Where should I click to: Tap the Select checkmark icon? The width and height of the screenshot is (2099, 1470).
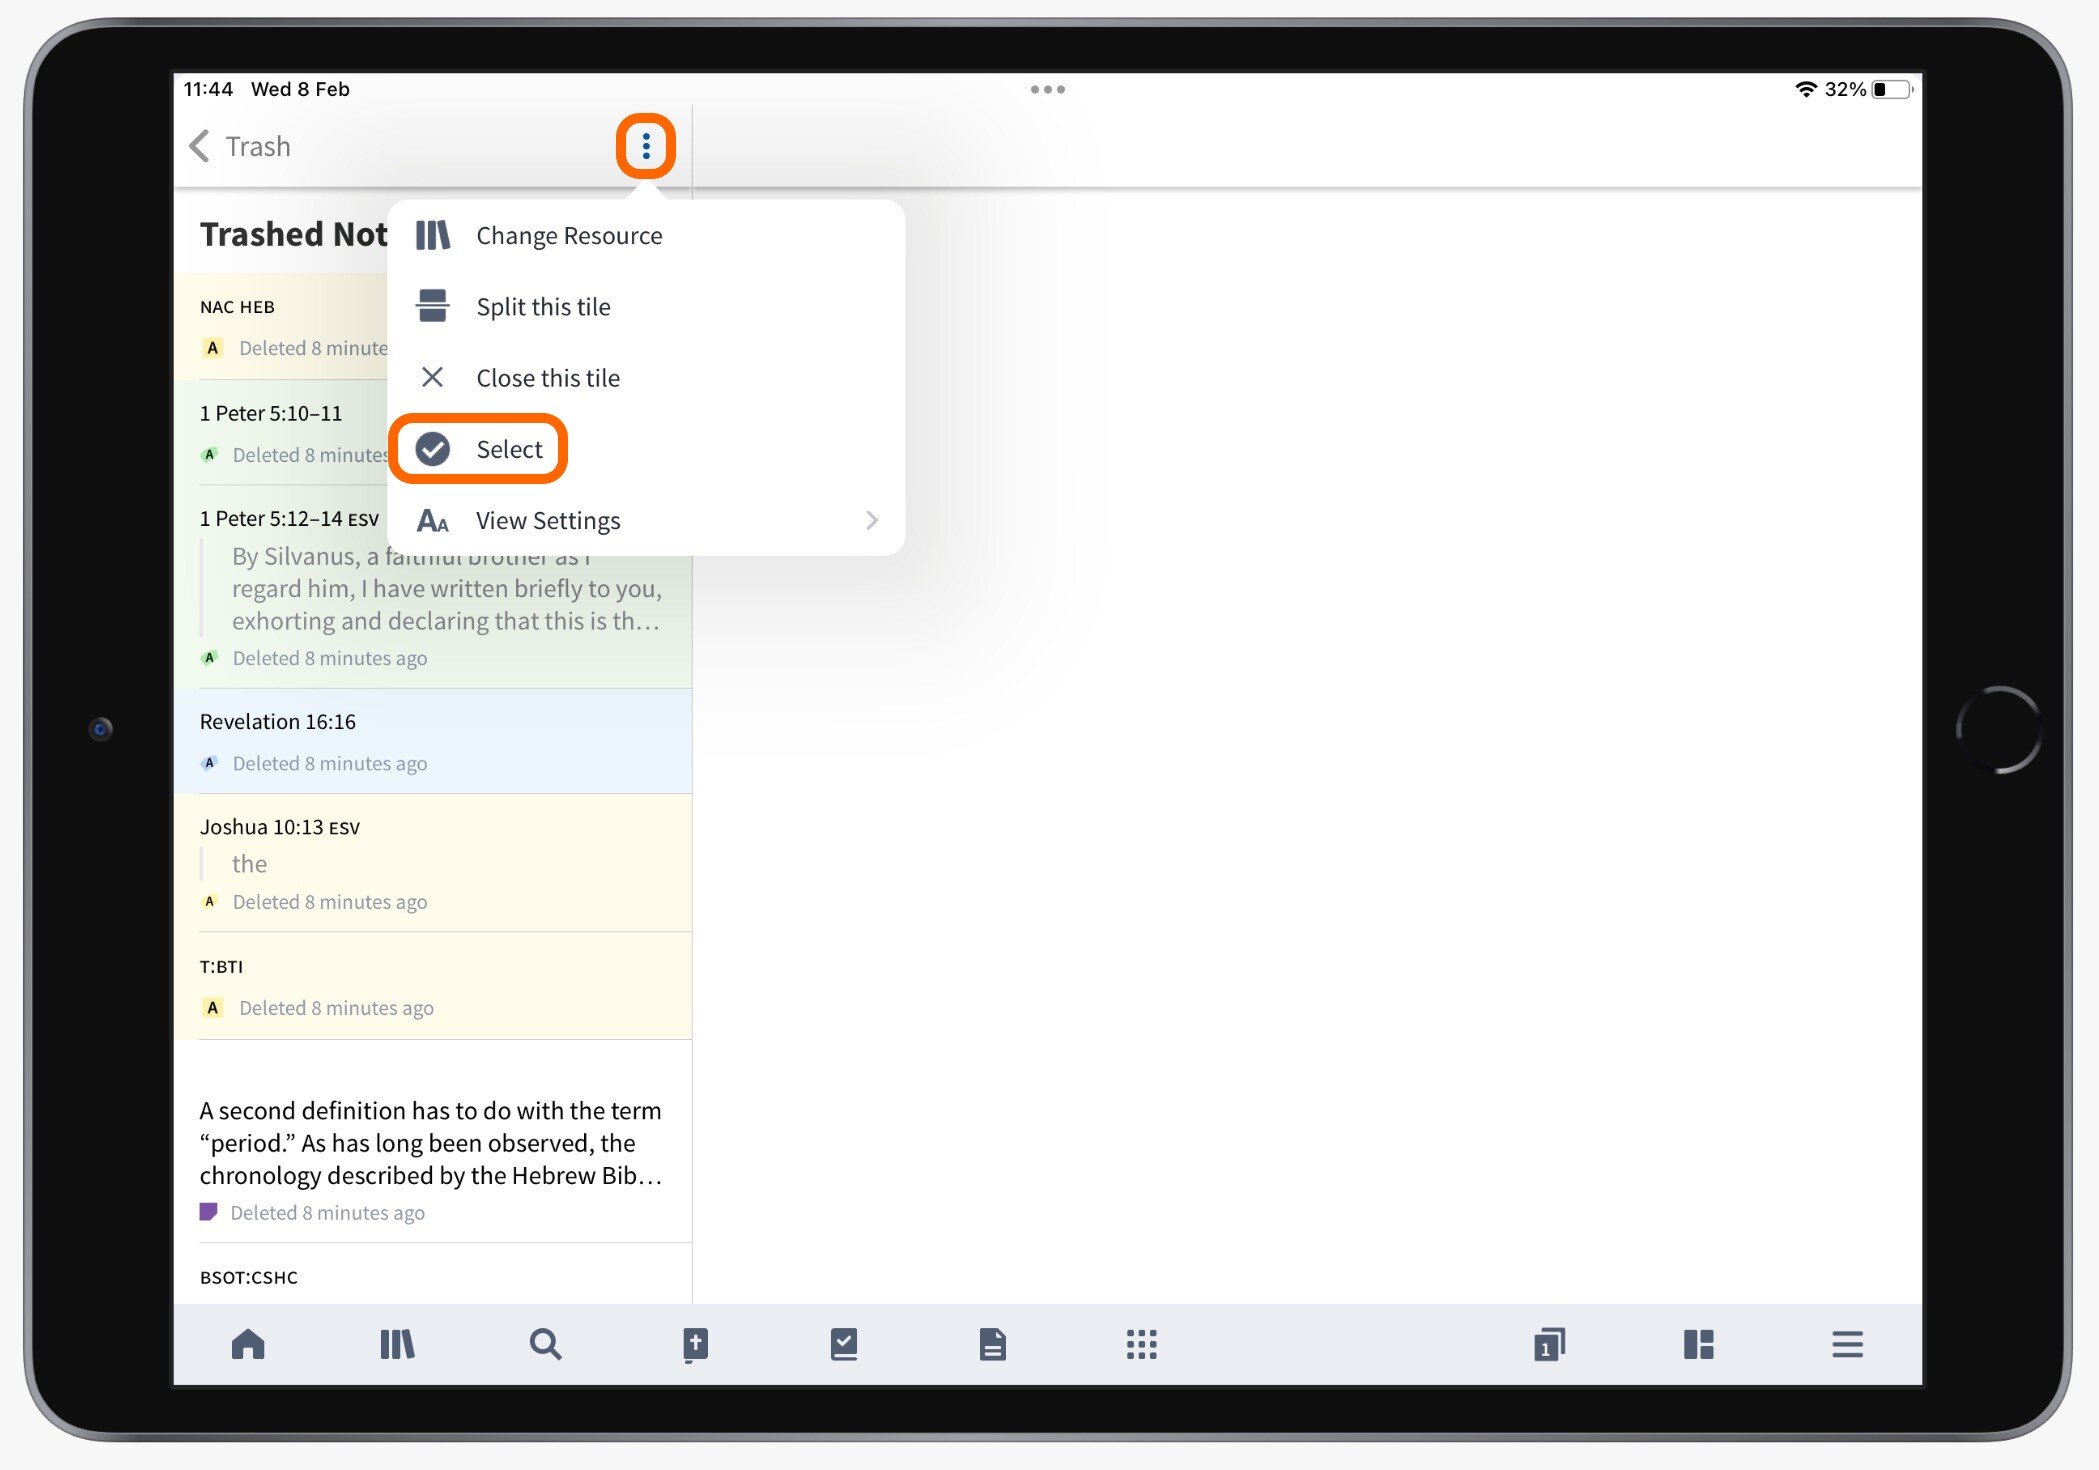click(433, 449)
